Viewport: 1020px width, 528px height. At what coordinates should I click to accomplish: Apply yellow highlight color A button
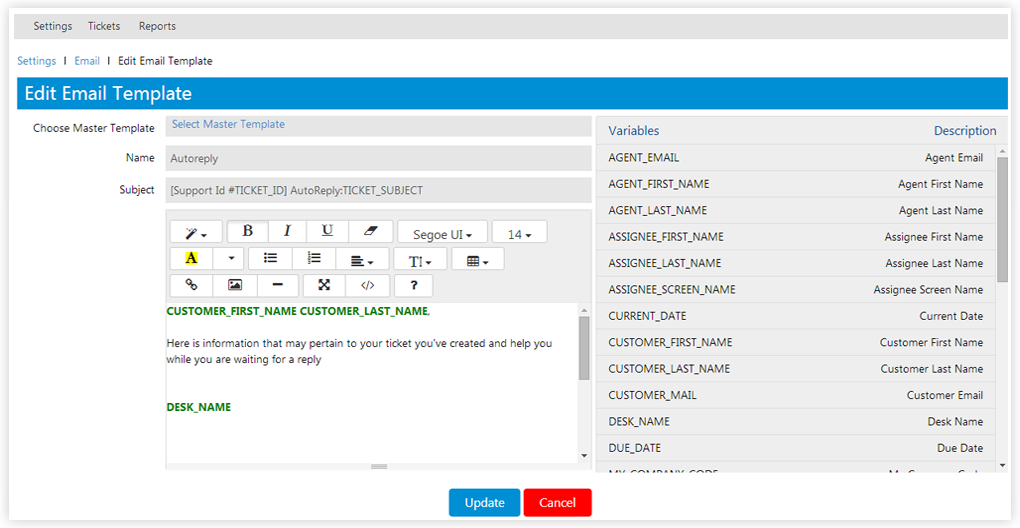point(191,258)
